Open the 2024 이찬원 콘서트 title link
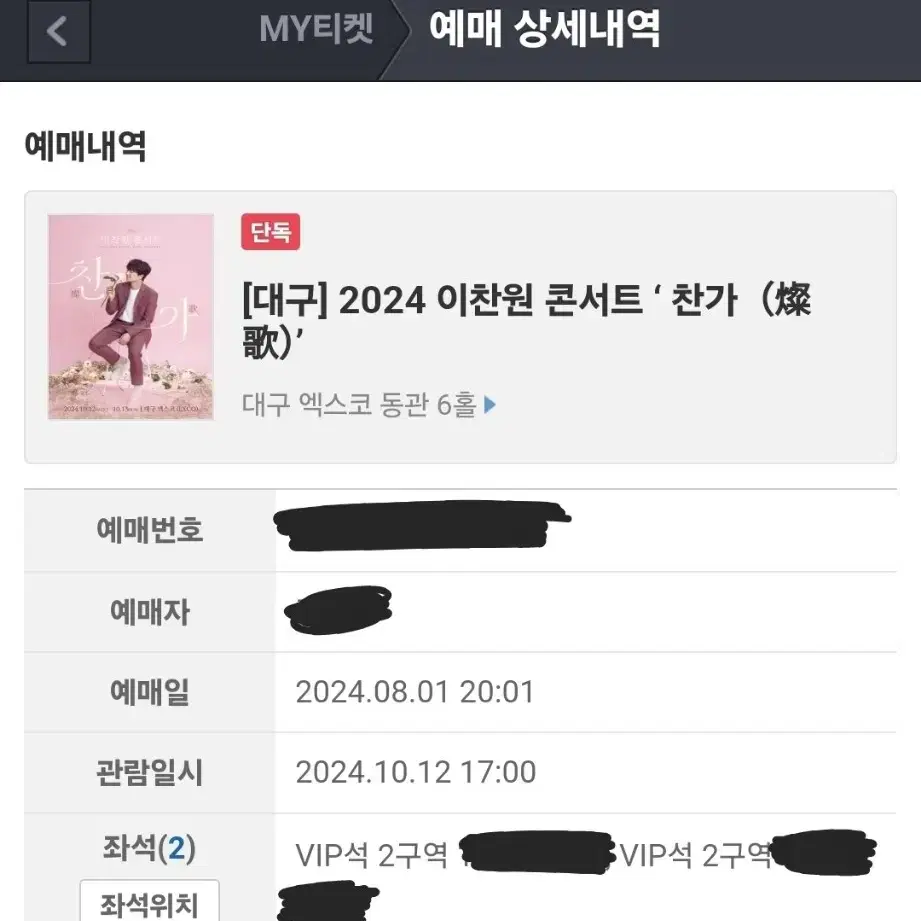 click(527, 320)
